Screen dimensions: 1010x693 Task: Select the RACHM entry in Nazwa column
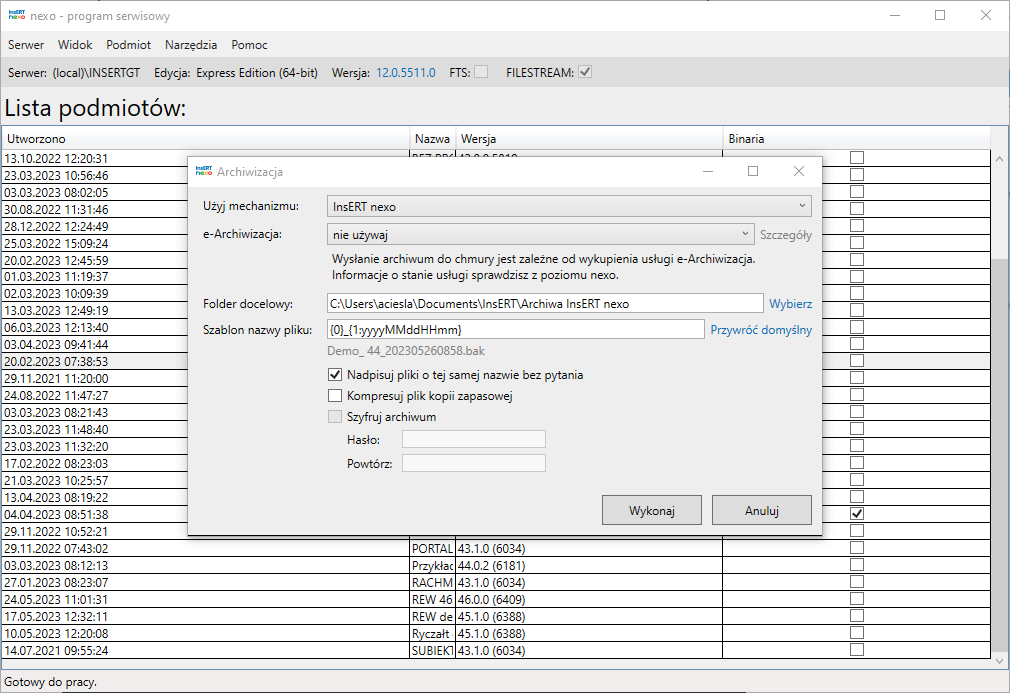click(x=432, y=582)
